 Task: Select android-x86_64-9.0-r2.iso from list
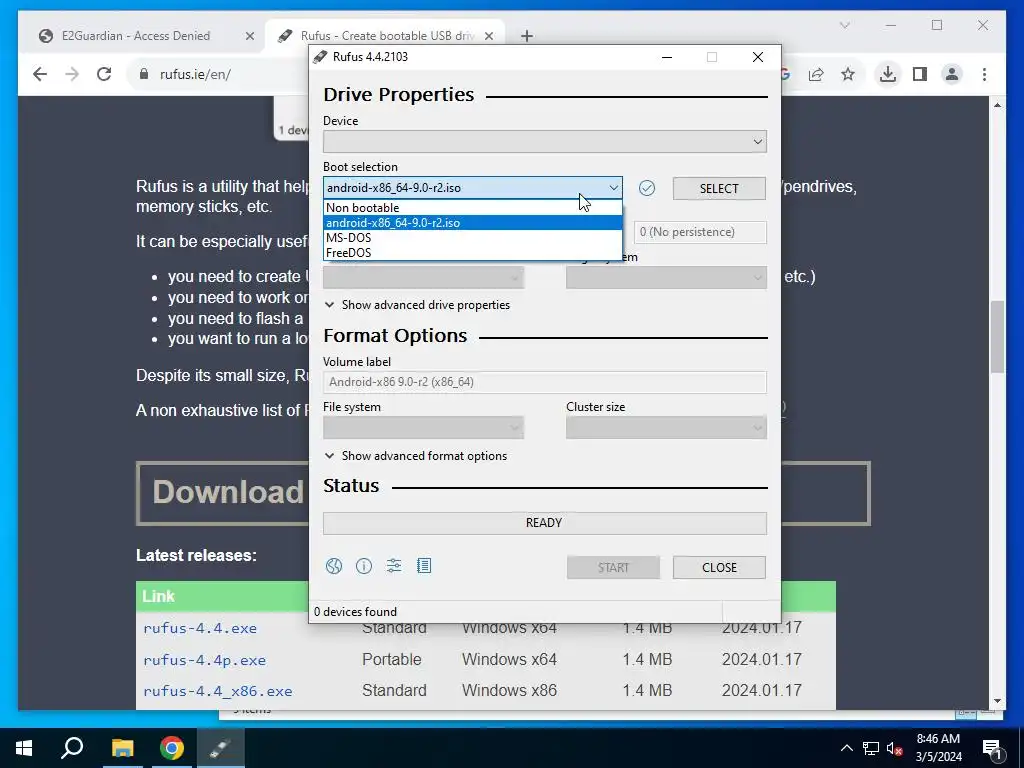[x=473, y=223]
